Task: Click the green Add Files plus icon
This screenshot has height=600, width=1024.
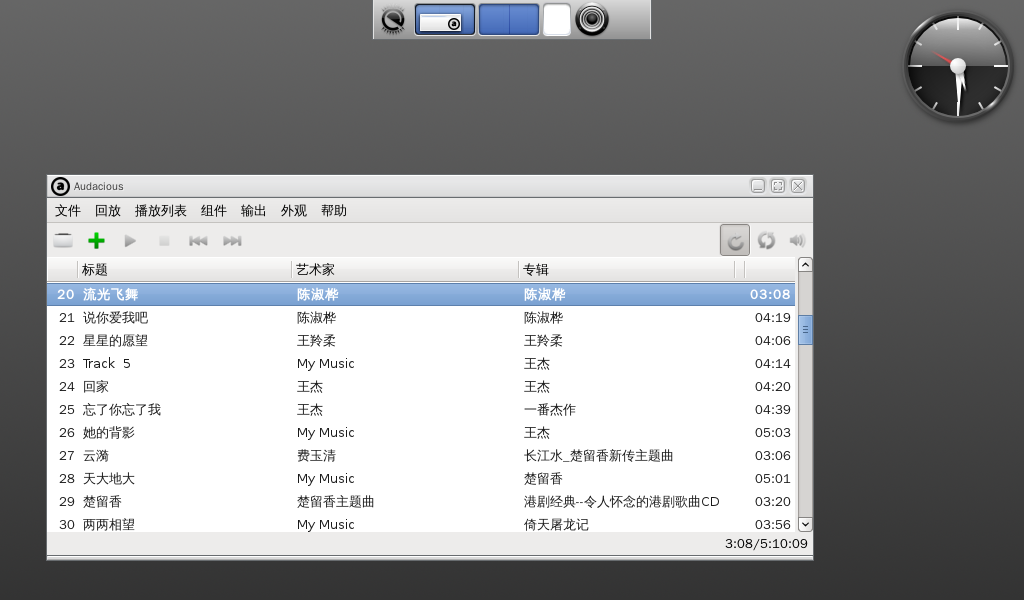Action: (96, 240)
